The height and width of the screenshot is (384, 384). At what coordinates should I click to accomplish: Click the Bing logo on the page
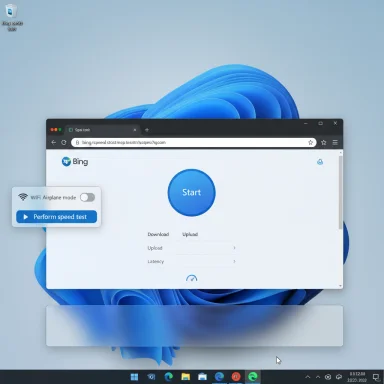75,162
